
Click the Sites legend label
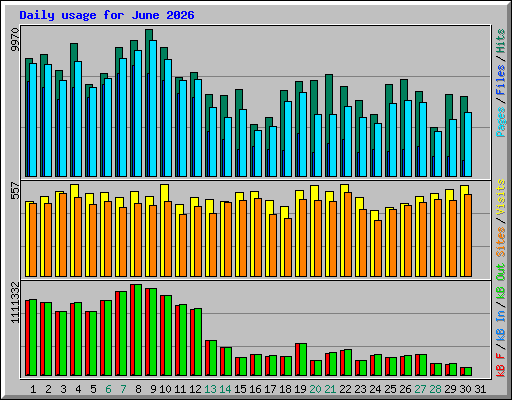click(x=501, y=242)
